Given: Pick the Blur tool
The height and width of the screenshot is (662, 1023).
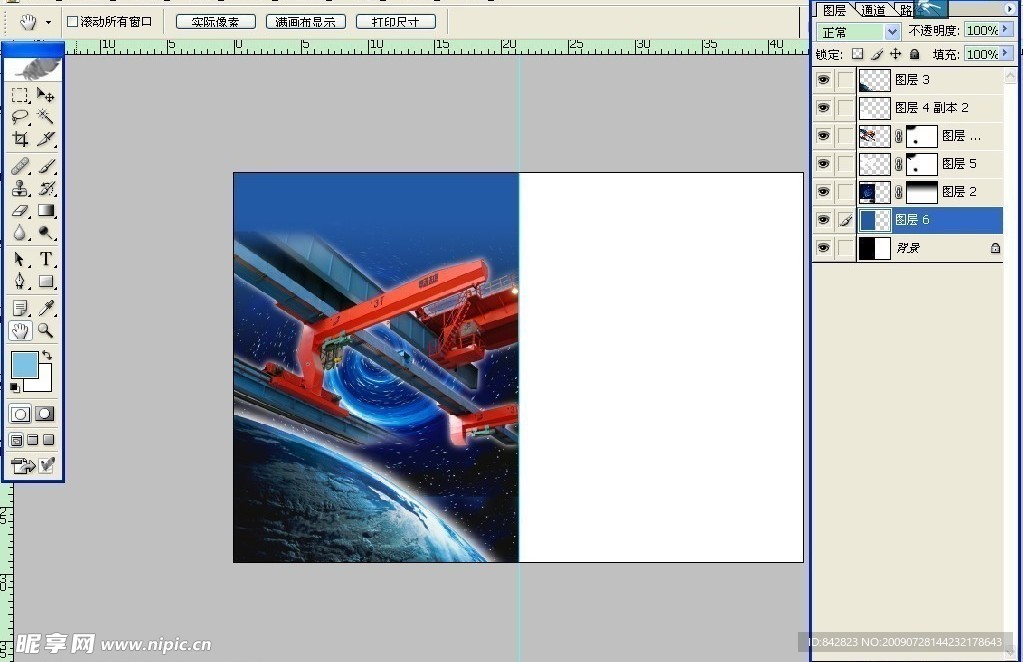Looking at the screenshot, I should [x=20, y=232].
